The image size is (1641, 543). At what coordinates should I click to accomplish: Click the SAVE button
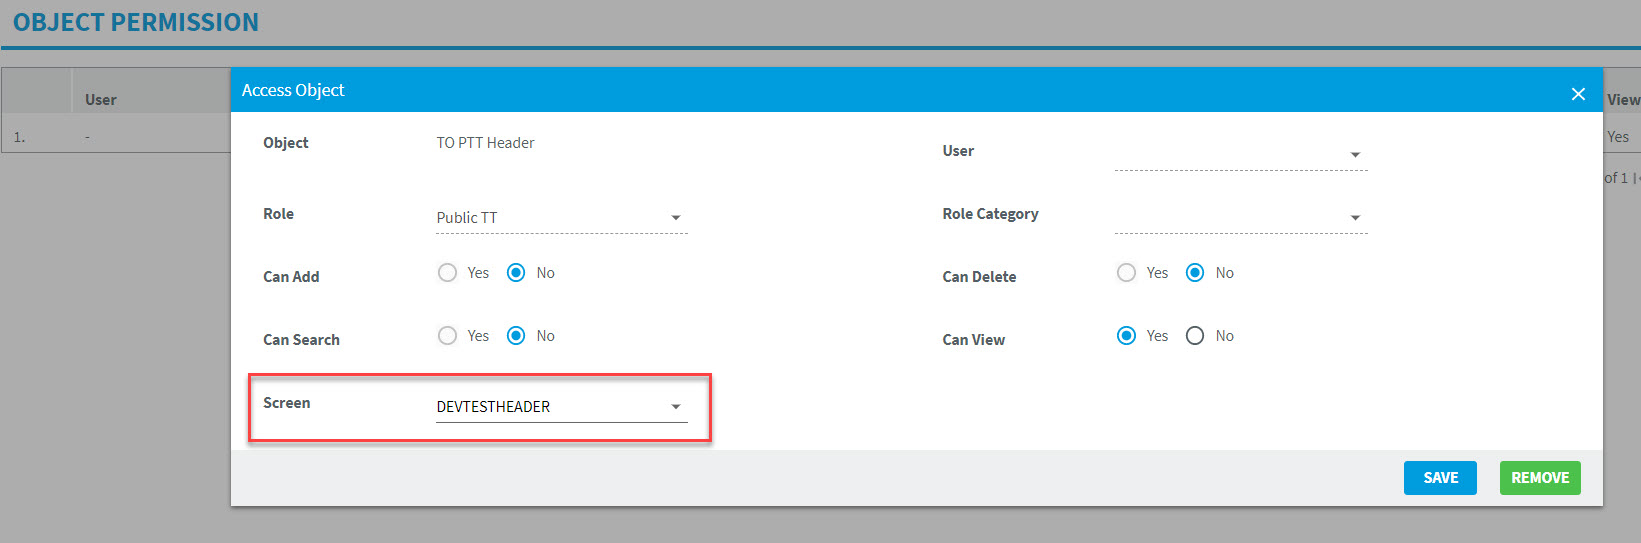tap(1440, 478)
